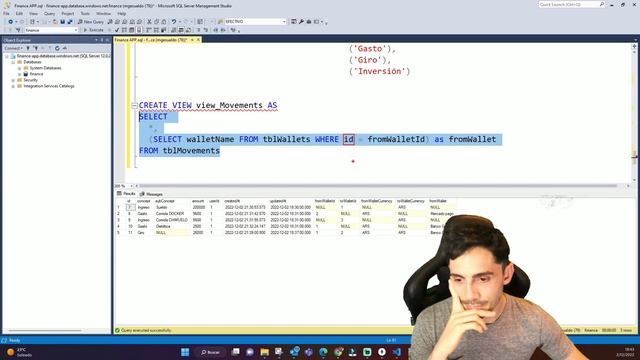Toggle Include Actual Execution Plan
640x360 pixels.
[149, 30]
